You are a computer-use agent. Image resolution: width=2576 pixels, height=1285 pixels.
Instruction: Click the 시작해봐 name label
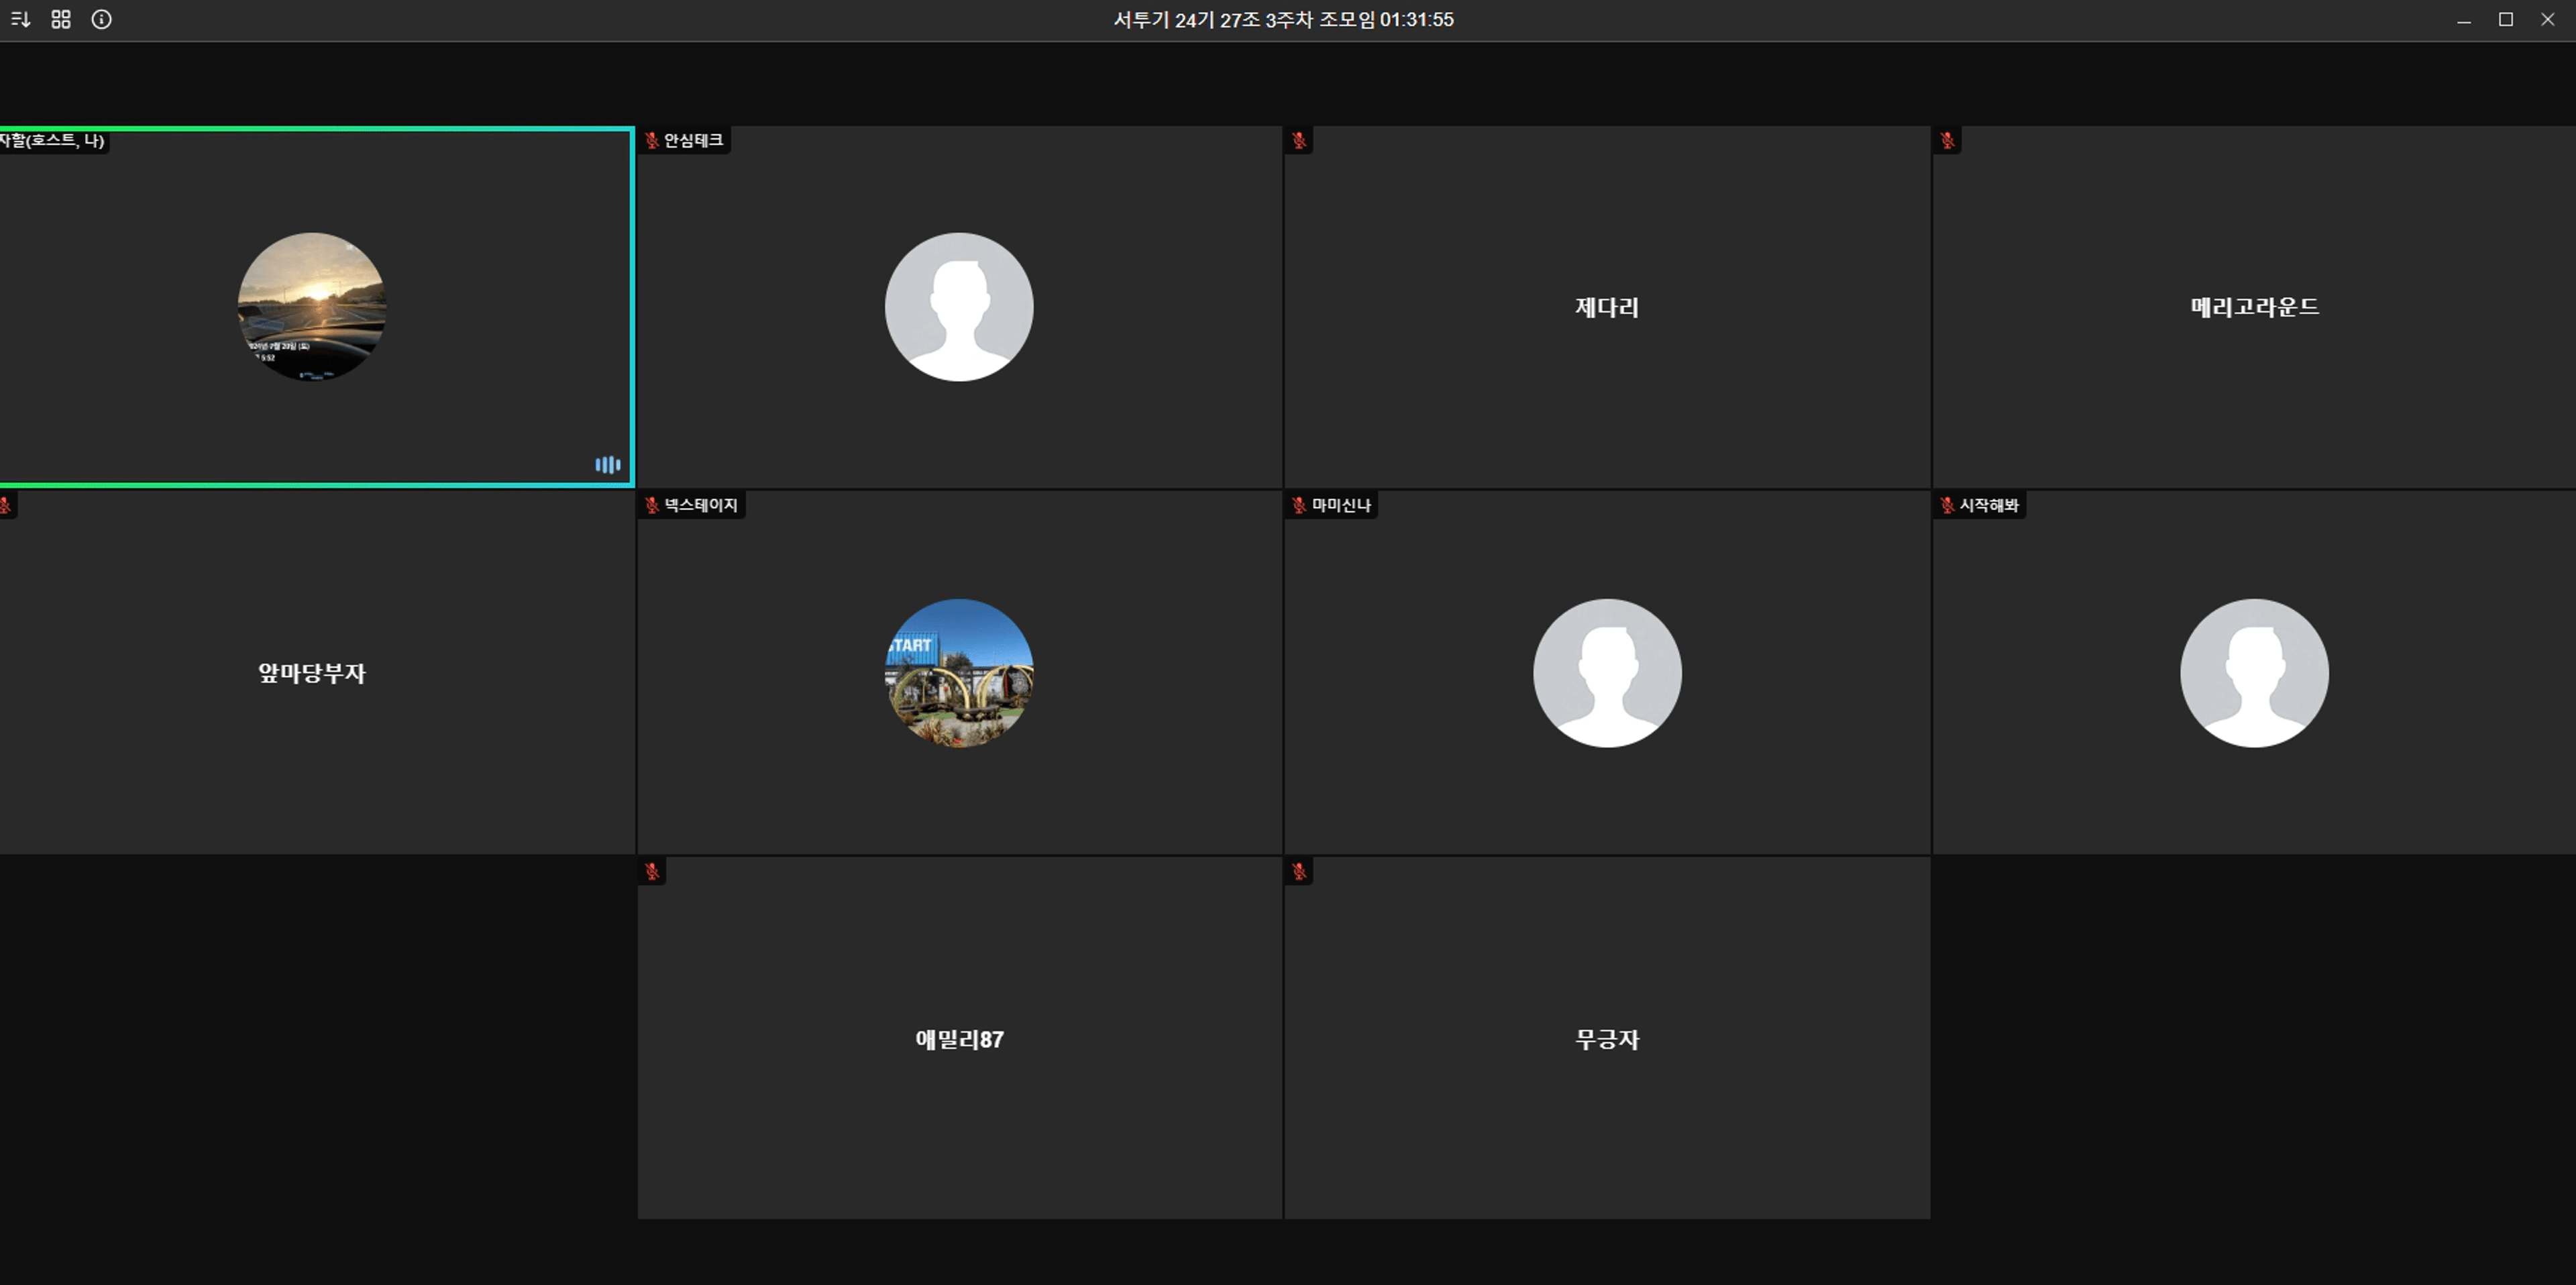pos(1989,506)
